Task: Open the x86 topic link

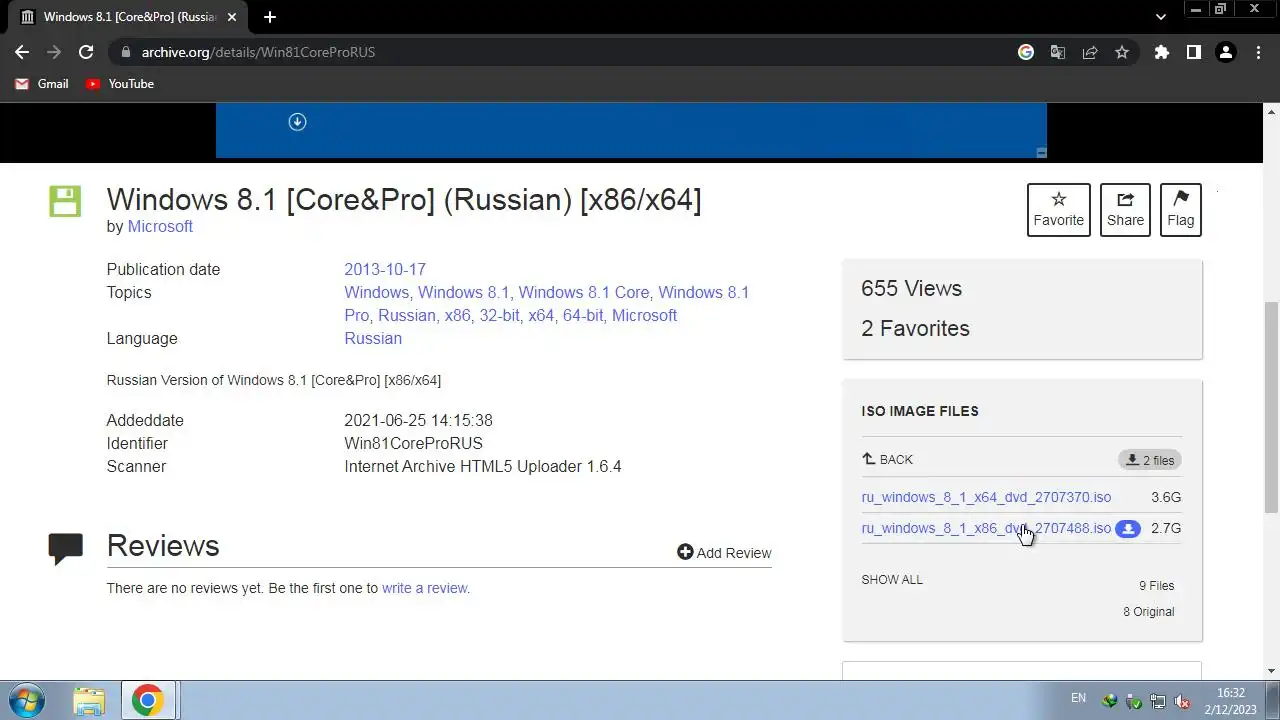Action: click(x=457, y=316)
